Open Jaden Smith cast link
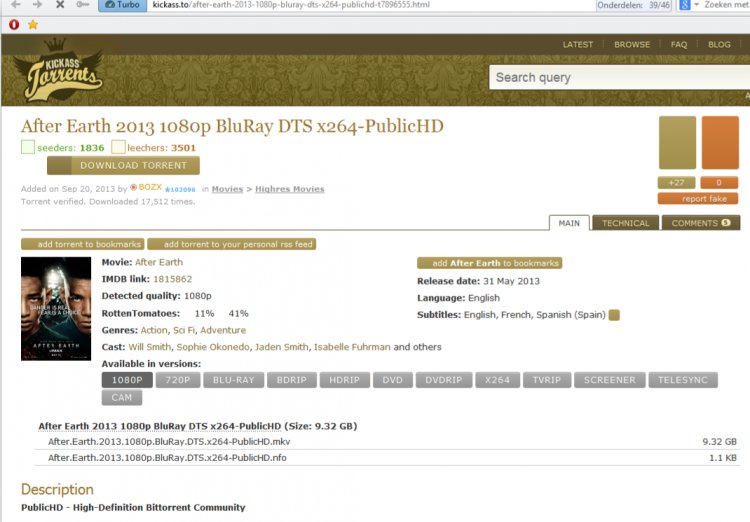 click(x=282, y=347)
